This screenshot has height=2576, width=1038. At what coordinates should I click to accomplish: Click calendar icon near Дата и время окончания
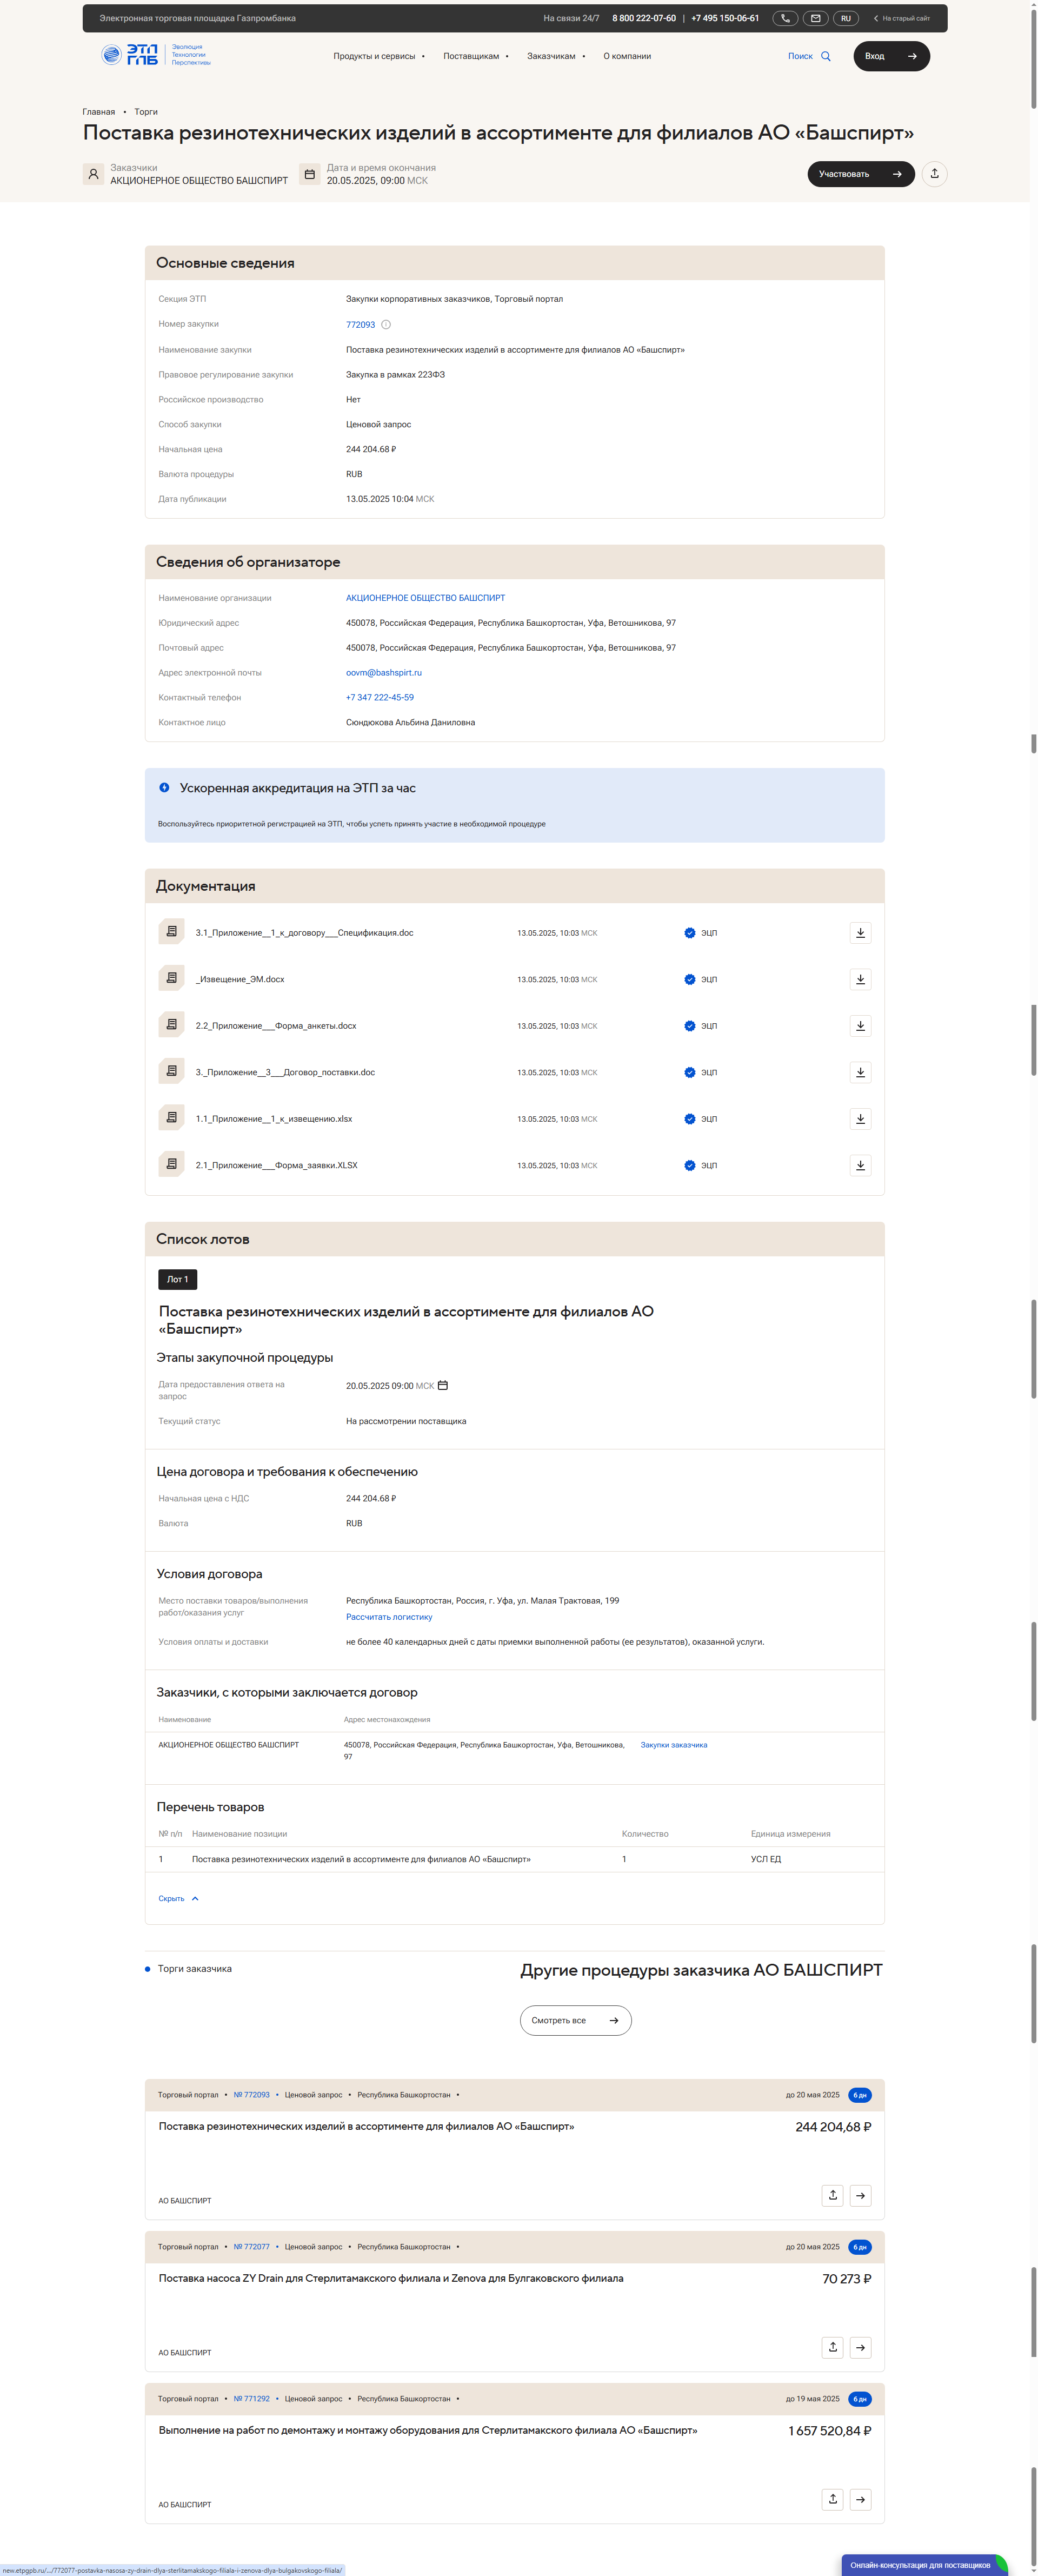click(310, 174)
